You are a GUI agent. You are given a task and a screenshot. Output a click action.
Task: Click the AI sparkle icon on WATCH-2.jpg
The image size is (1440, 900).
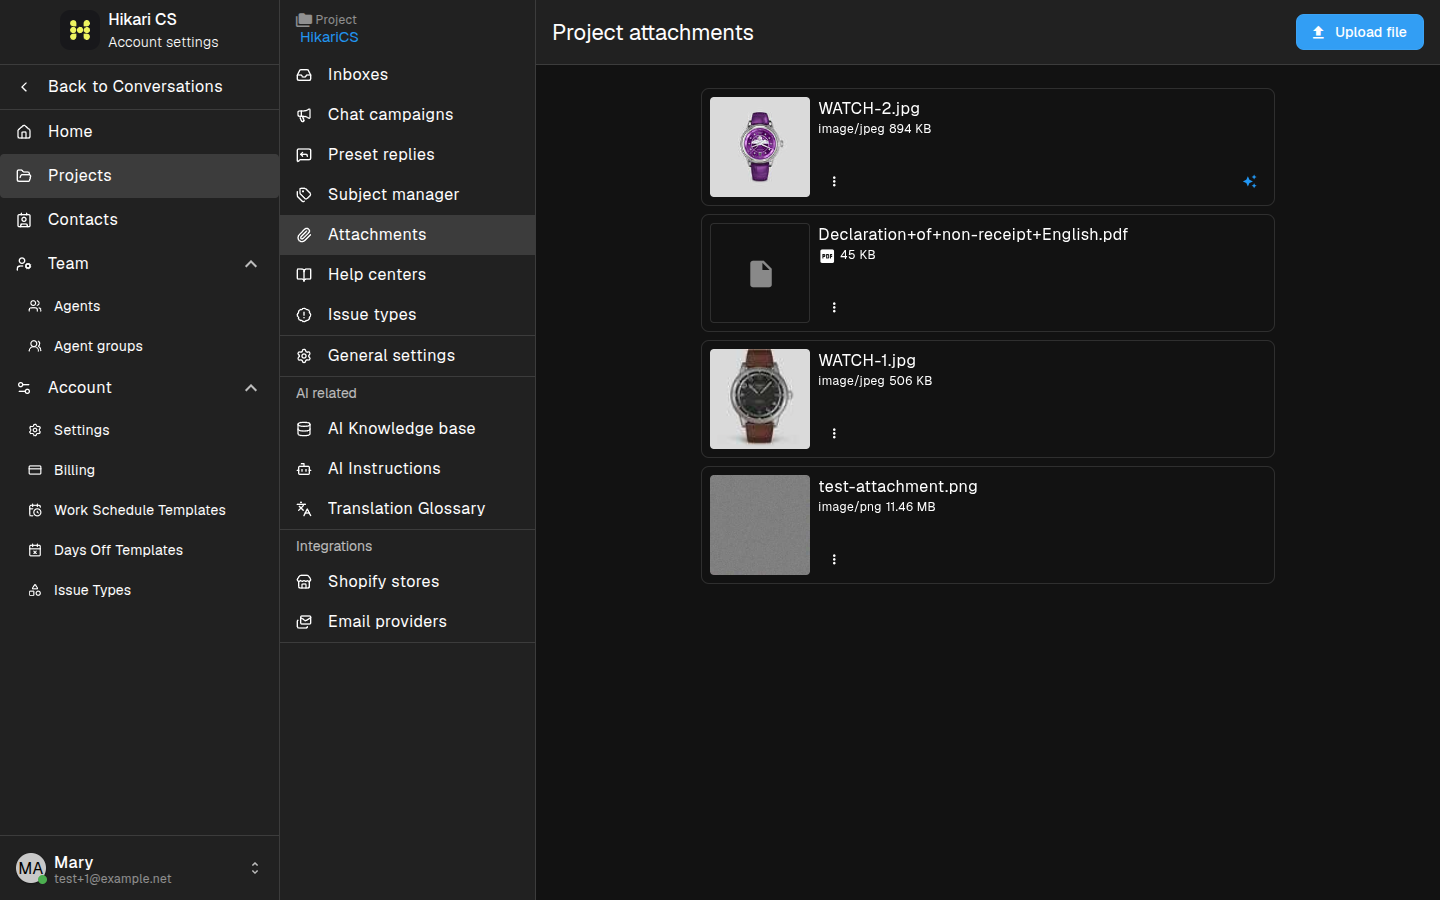pyautogui.click(x=1249, y=181)
